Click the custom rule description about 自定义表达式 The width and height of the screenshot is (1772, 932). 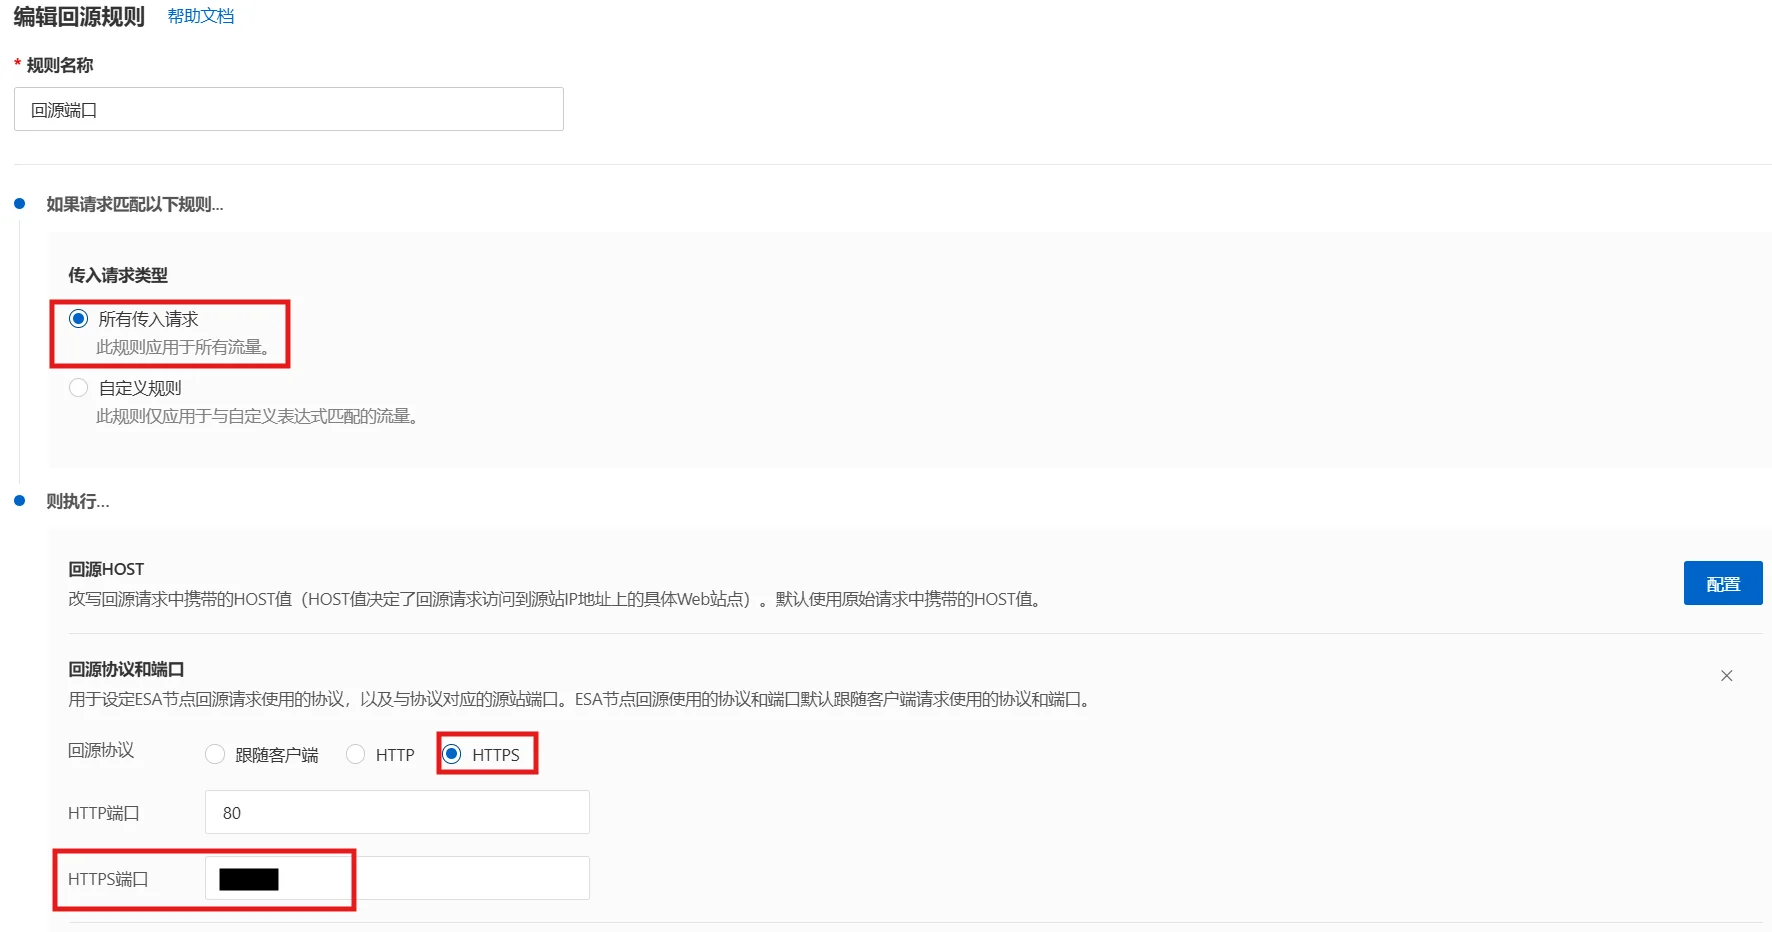(256, 416)
